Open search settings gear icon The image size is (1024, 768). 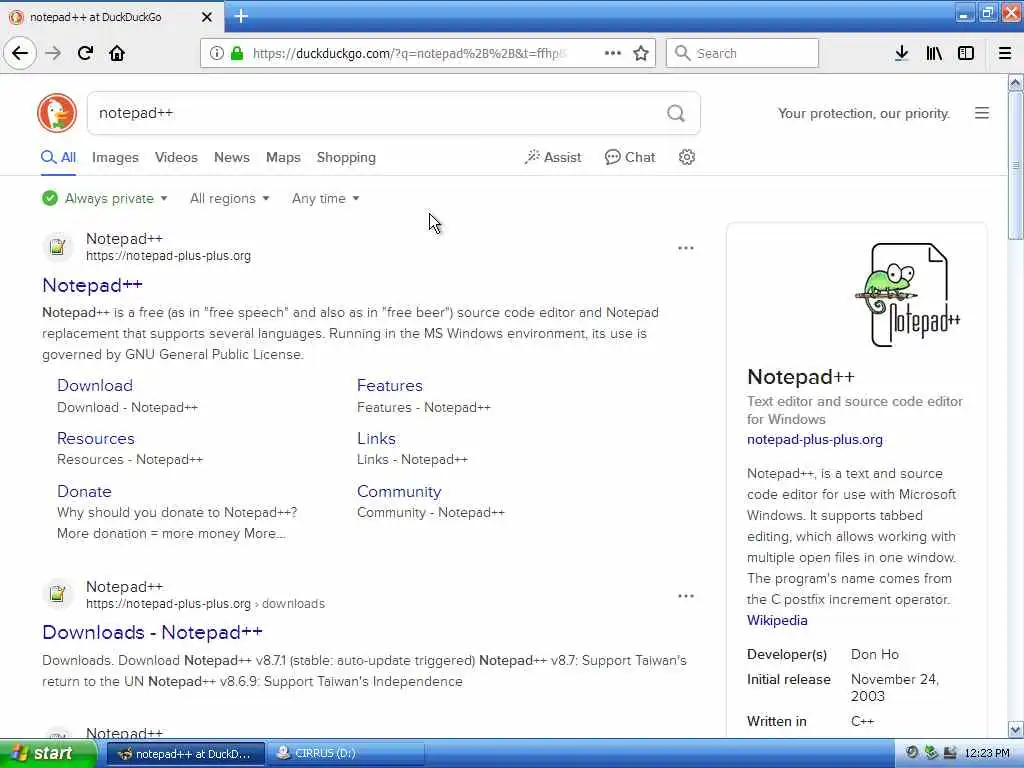(x=686, y=157)
